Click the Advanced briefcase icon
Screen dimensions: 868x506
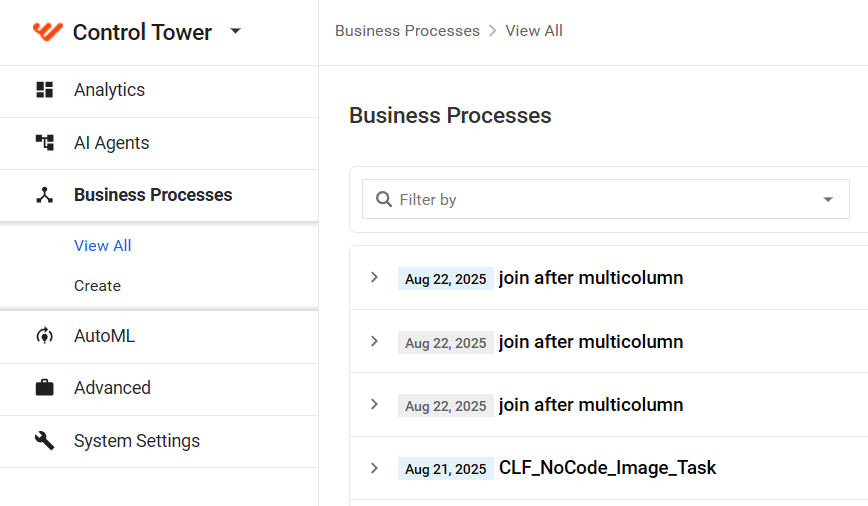(44, 388)
